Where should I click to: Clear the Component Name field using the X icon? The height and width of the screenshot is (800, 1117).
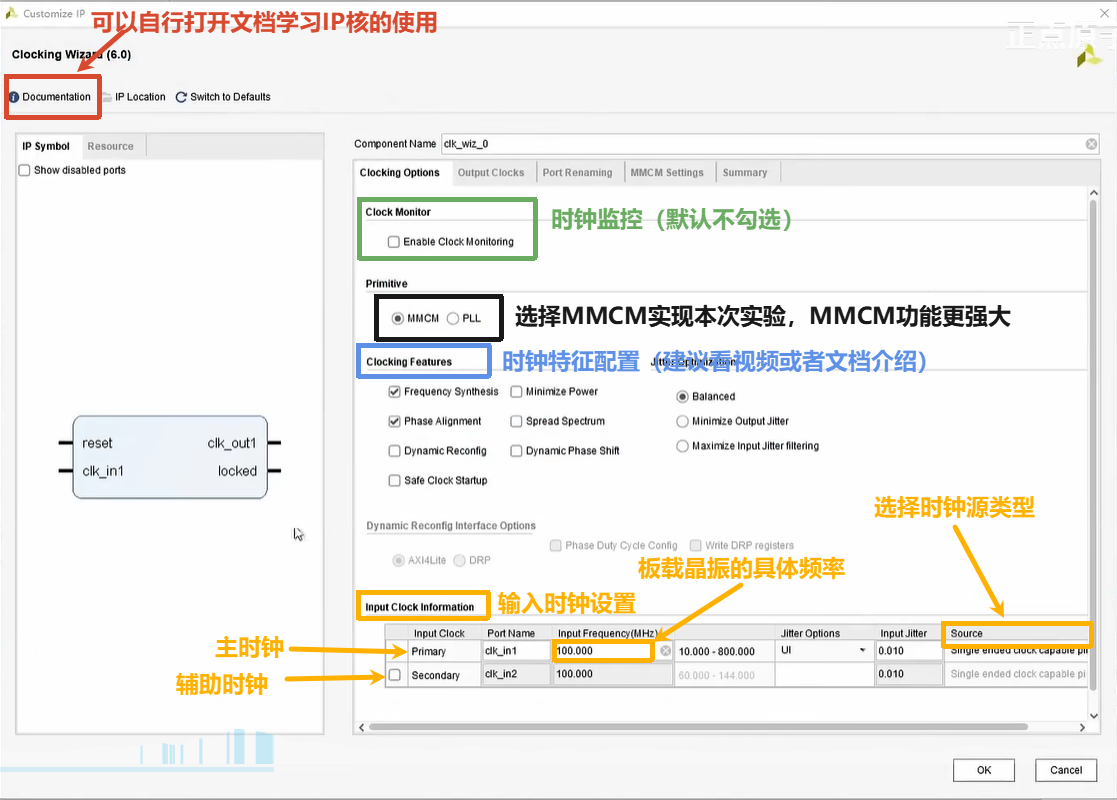pyautogui.click(x=1091, y=144)
